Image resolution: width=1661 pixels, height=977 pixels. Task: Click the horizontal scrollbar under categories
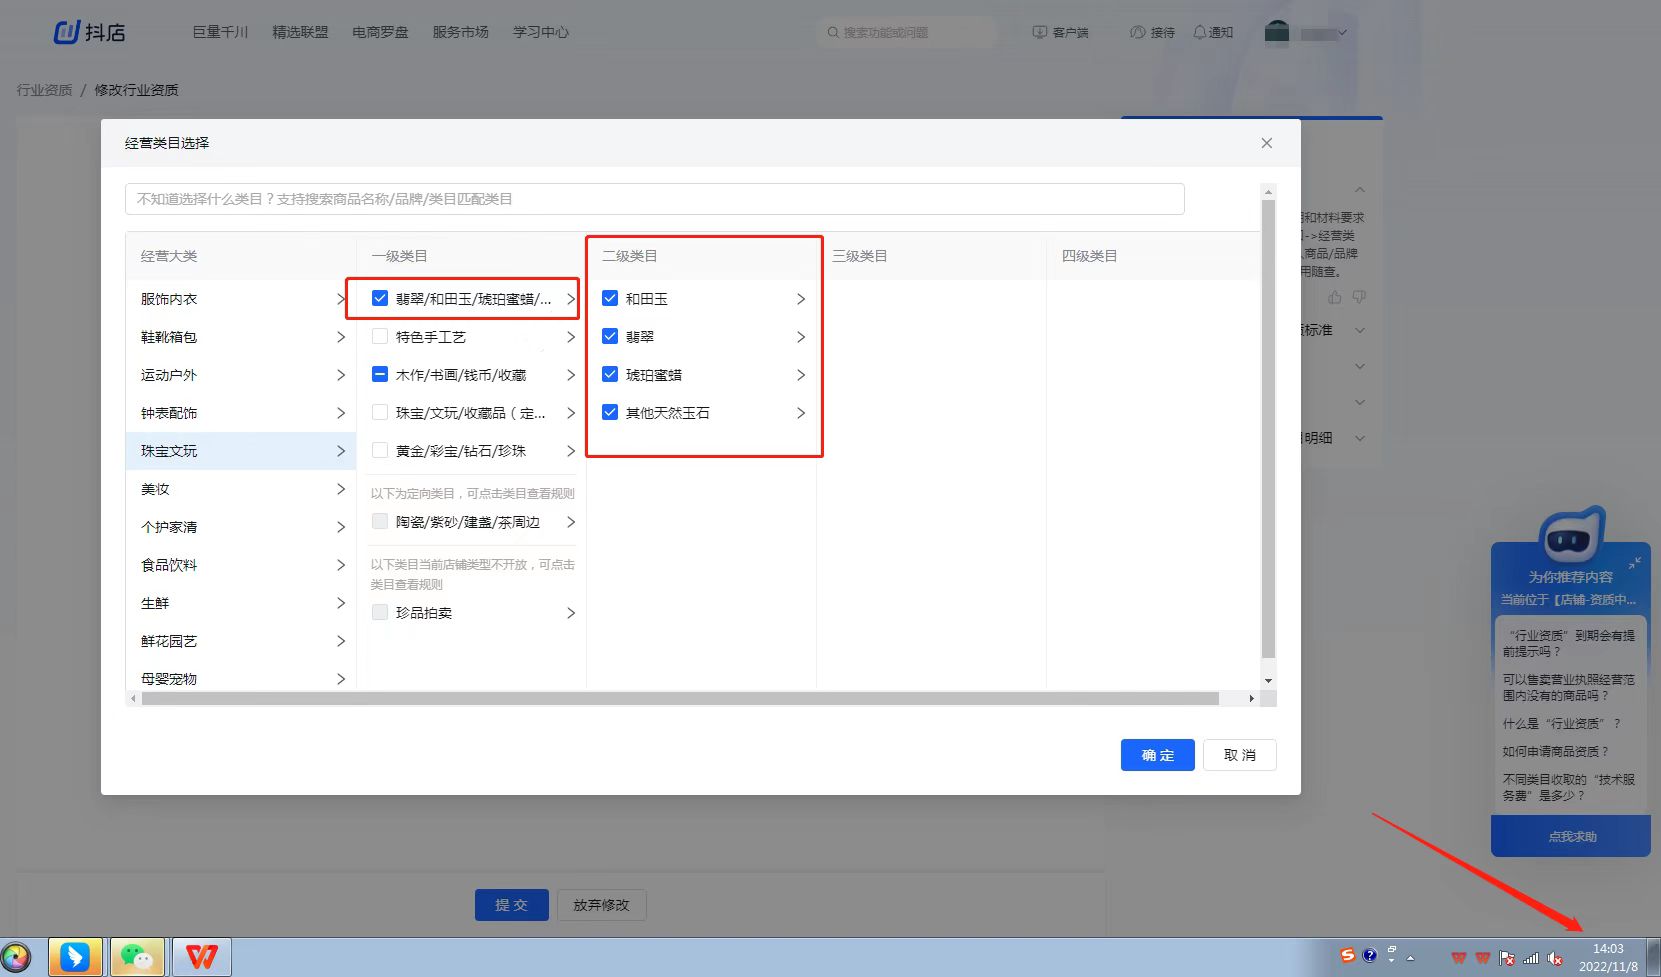pyautogui.click(x=680, y=699)
